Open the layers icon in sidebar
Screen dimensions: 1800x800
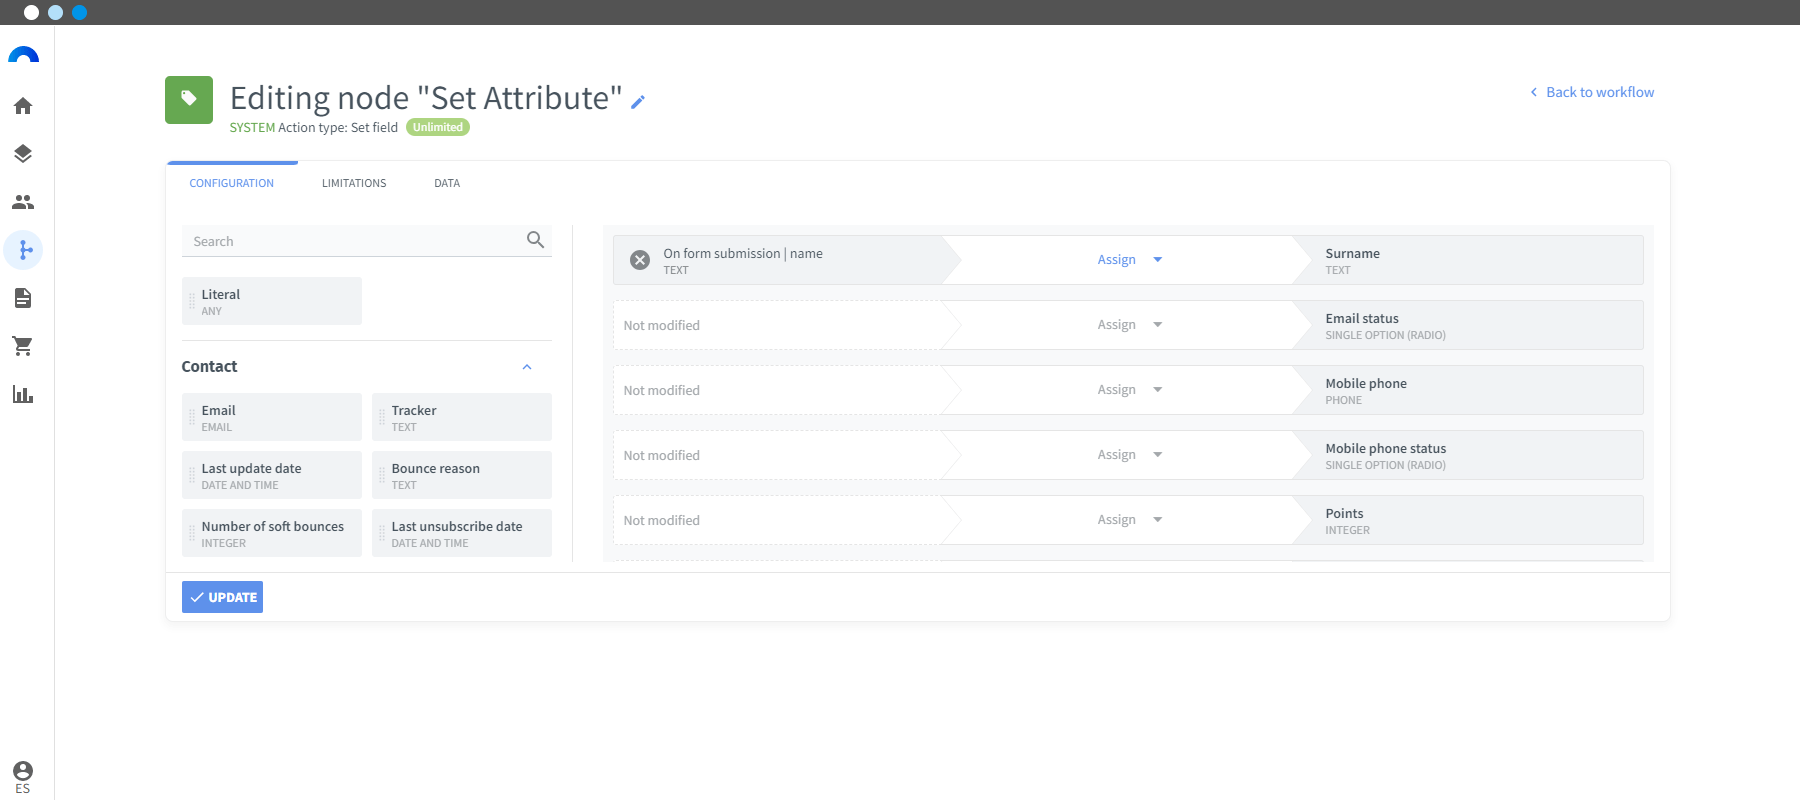[23, 154]
